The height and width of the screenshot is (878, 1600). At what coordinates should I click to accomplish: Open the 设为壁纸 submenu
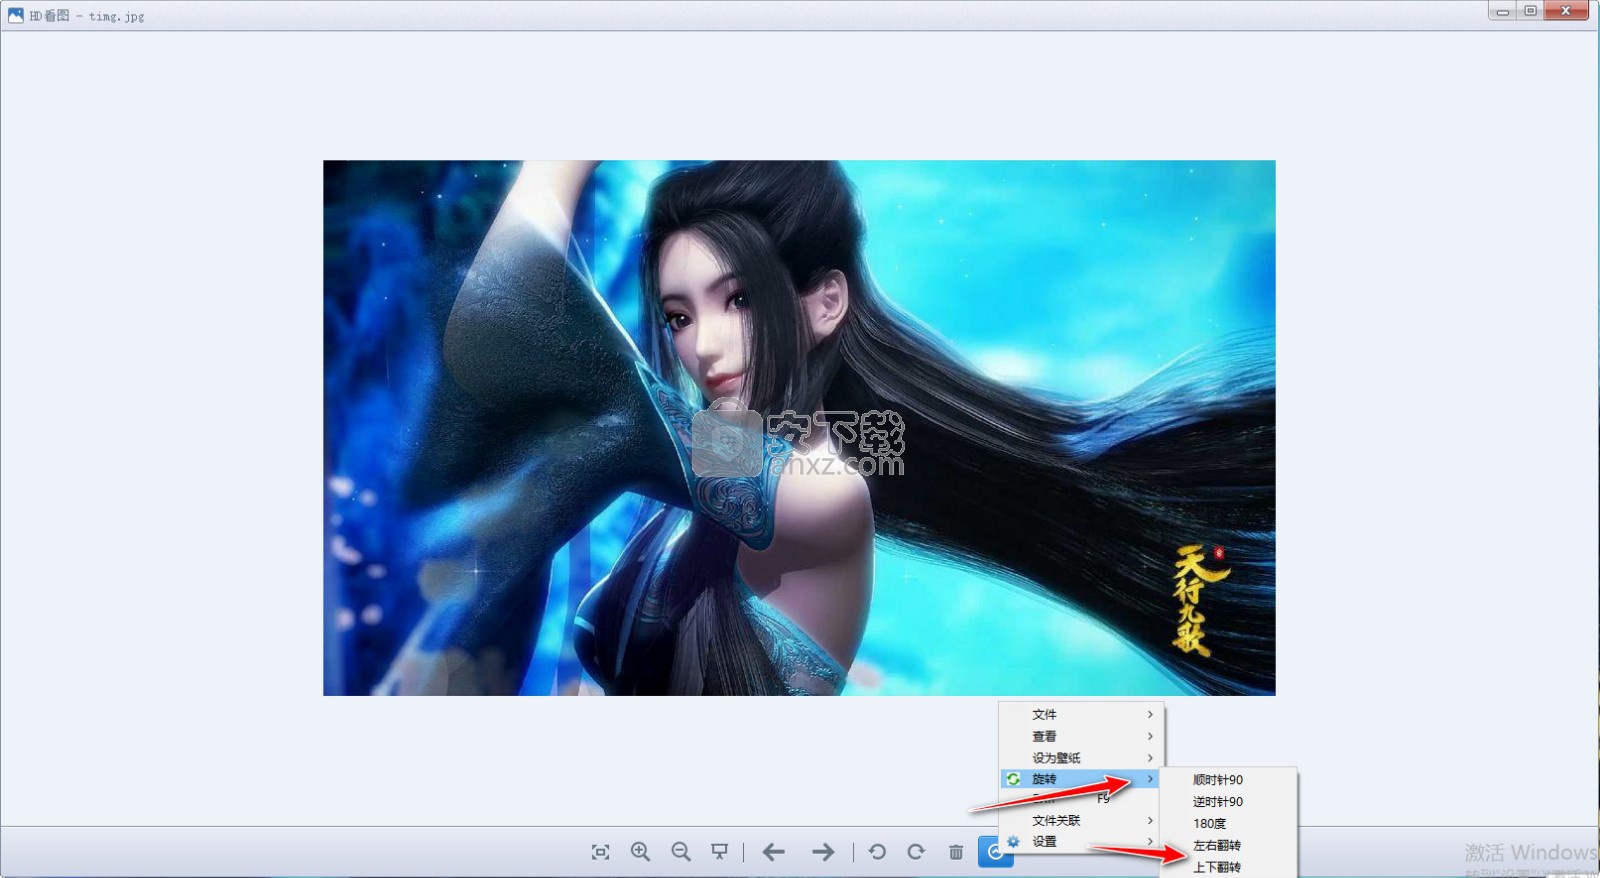(1081, 758)
